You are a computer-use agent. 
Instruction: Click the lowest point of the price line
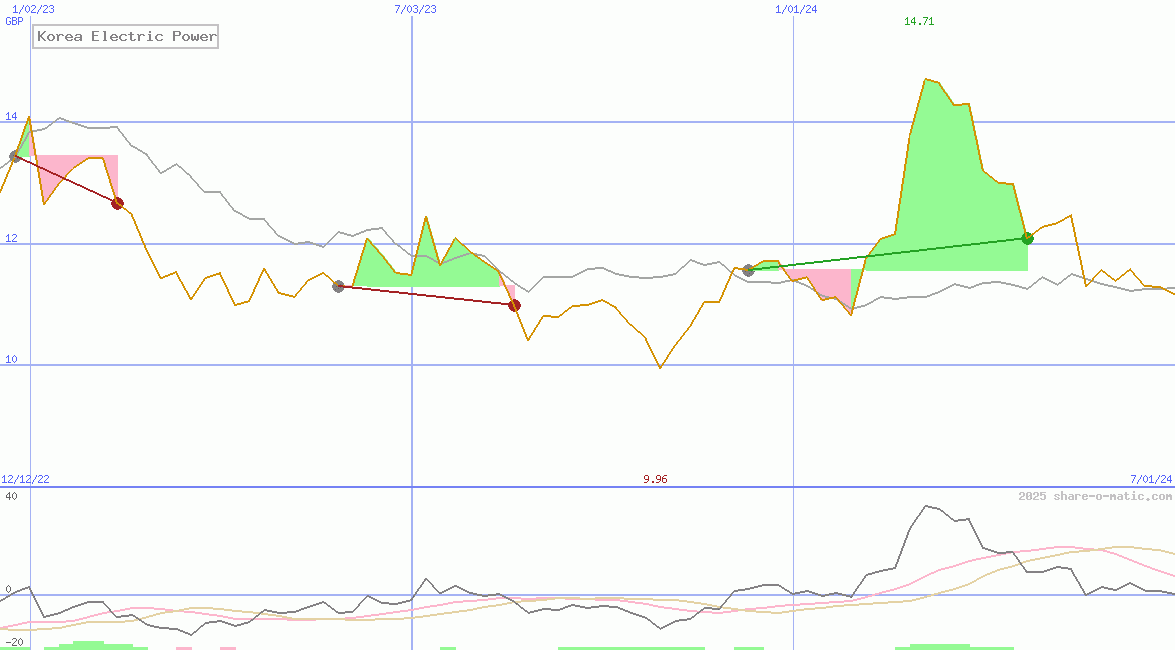click(x=660, y=367)
